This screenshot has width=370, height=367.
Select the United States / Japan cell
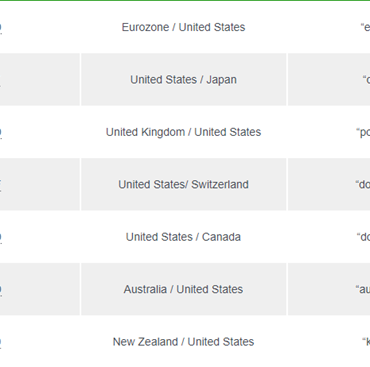183,79
